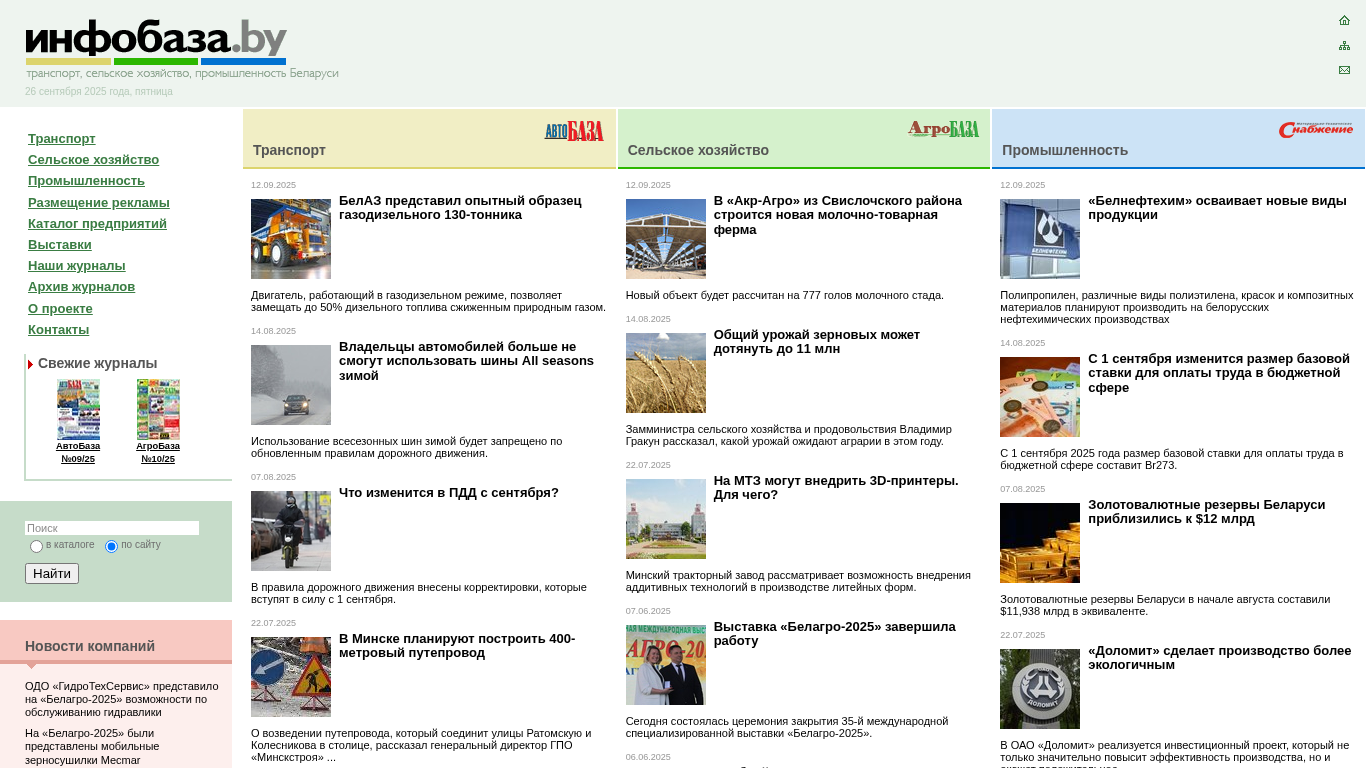The width and height of the screenshot is (1366, 768).
Task: Click the banknotes and coins thumbnail
Action: tap(1040, 397)
